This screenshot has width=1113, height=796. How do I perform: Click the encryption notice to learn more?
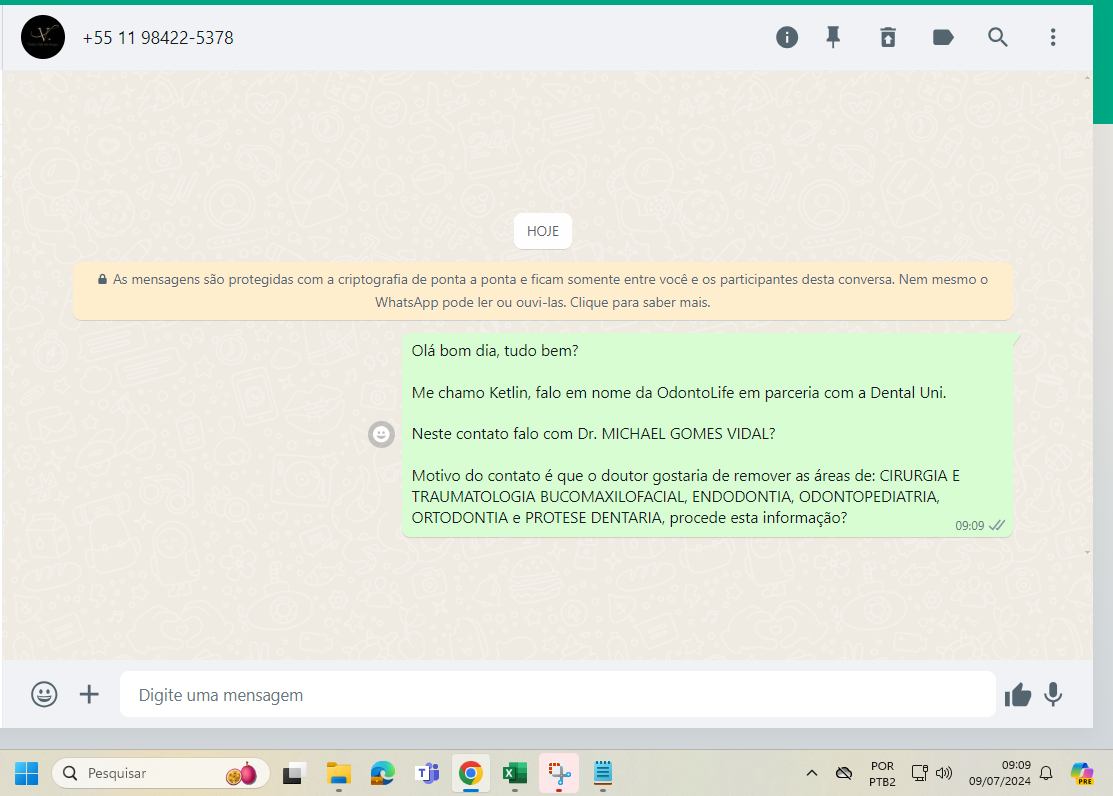[543, 291]
